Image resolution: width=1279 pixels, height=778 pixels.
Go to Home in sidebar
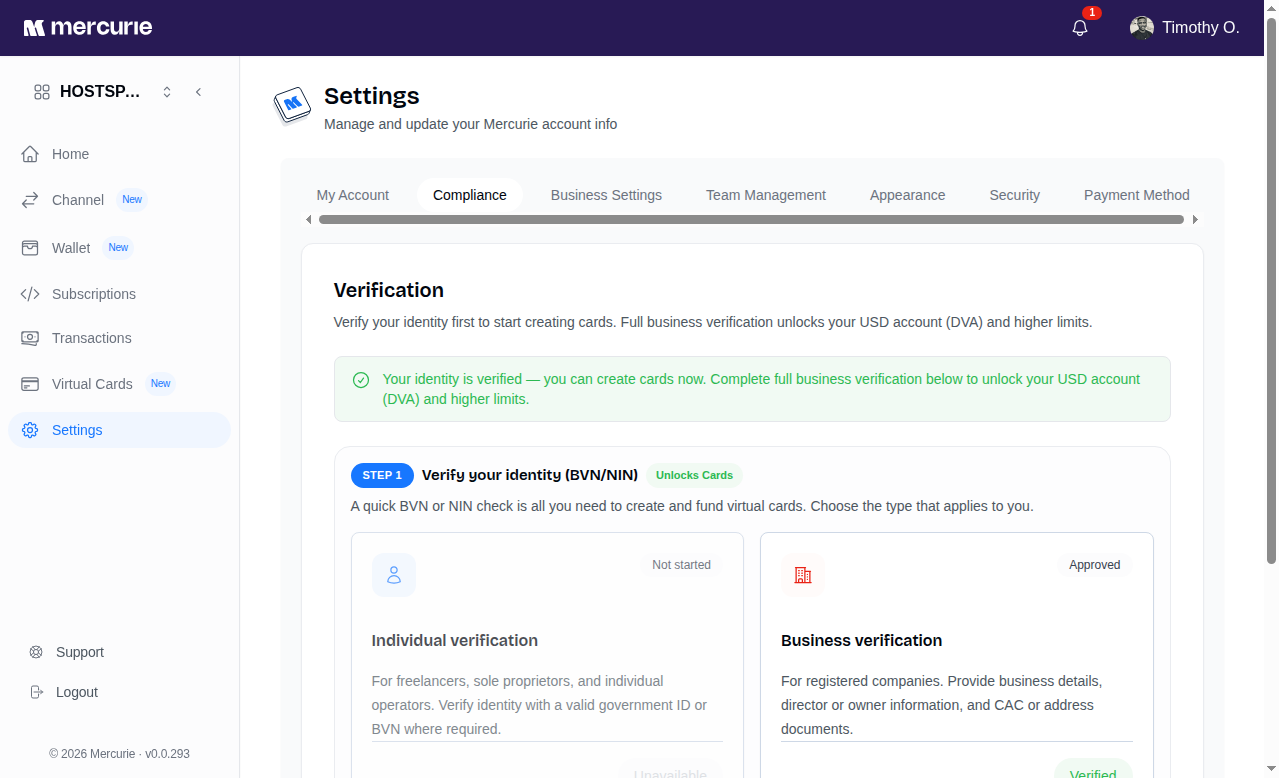point(70,154)
